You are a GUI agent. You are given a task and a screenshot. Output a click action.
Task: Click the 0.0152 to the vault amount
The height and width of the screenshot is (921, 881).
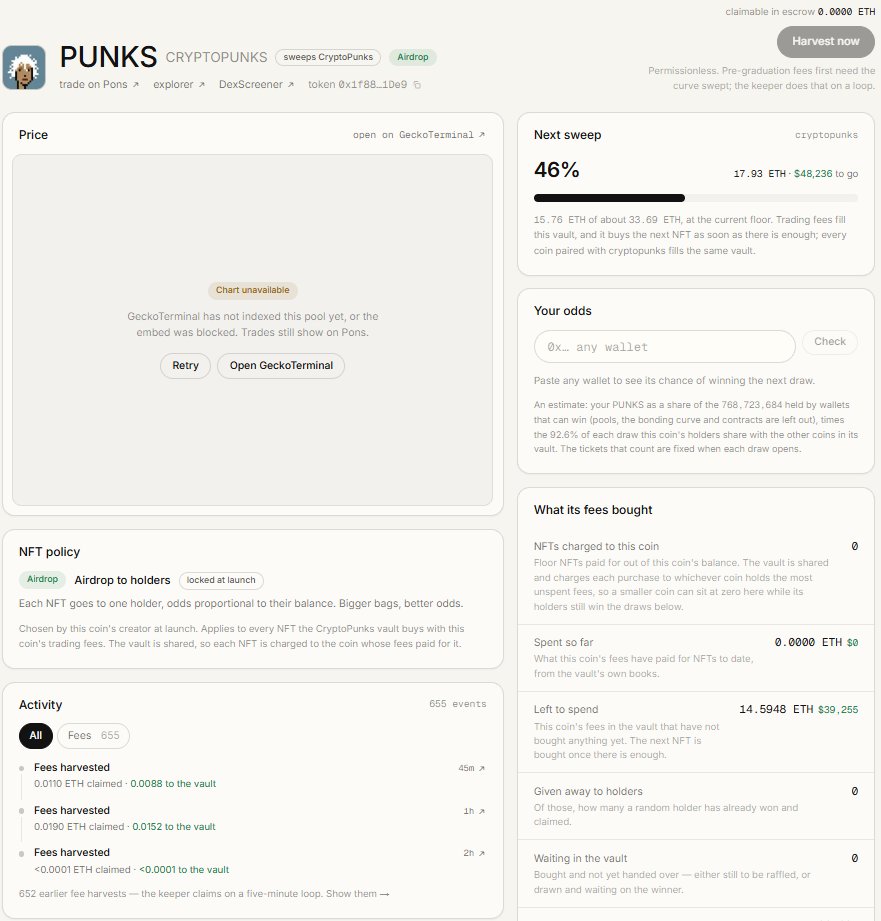[174, 827]
